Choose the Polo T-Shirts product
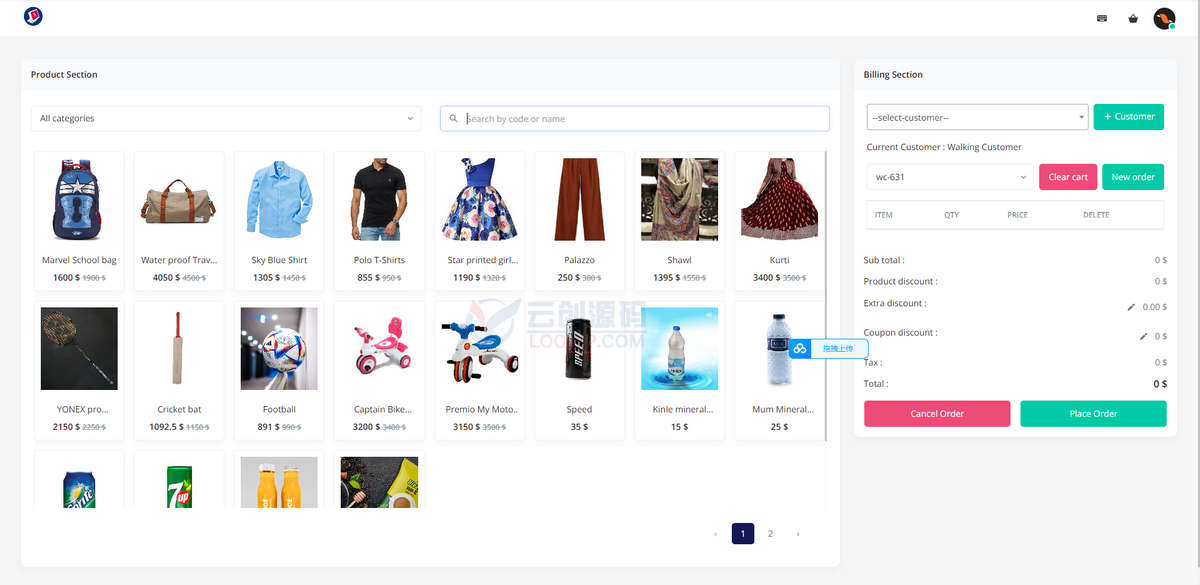This screenshot has width=1200, height=585. pyautogui.click(x=379, y=221)
